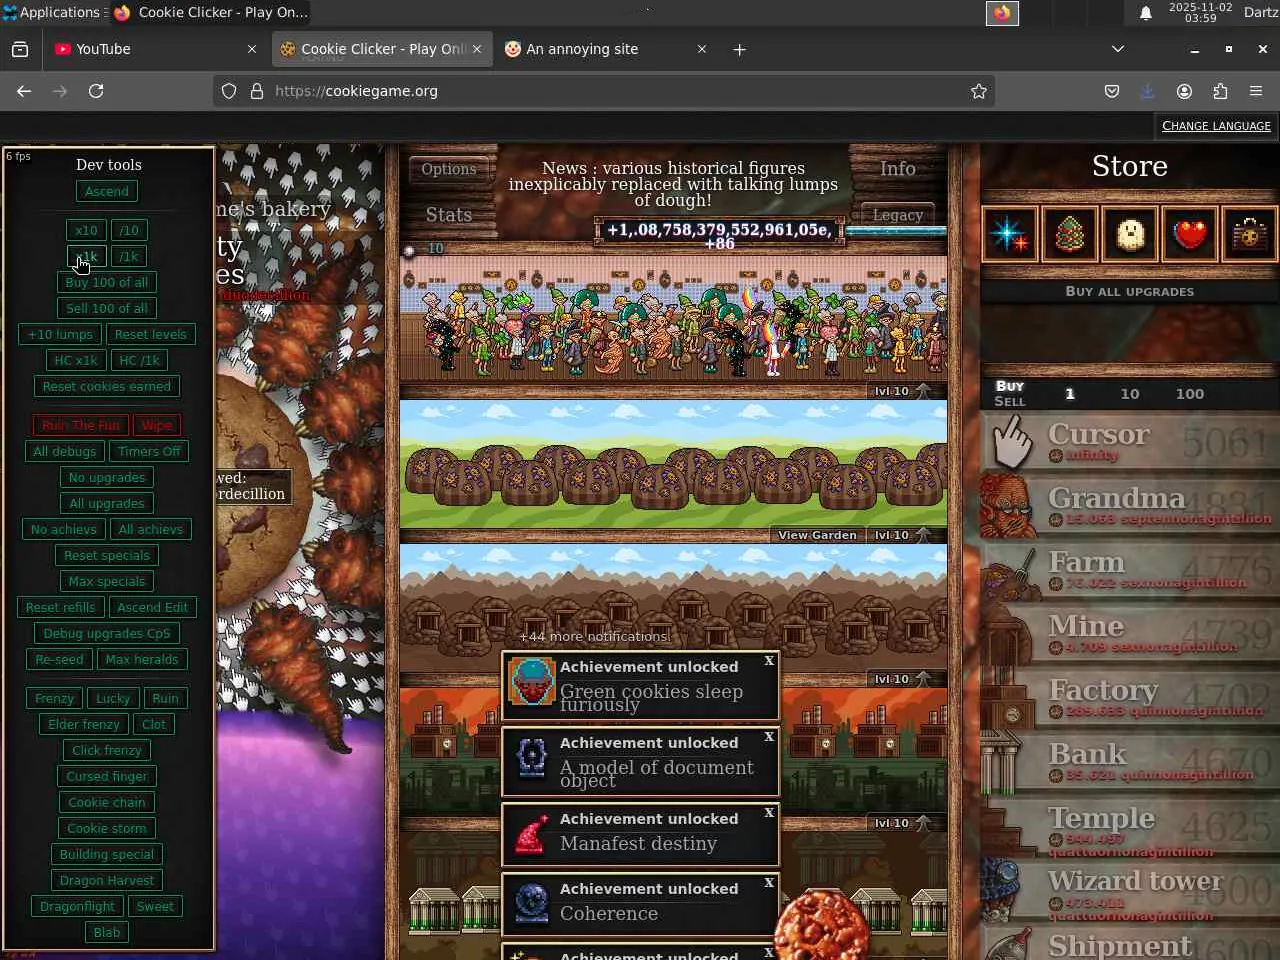The image size is (1280, 960).
Task: Open the Firefox hamburger menu
Action: pyautogui.click(x=1256, y=91)
